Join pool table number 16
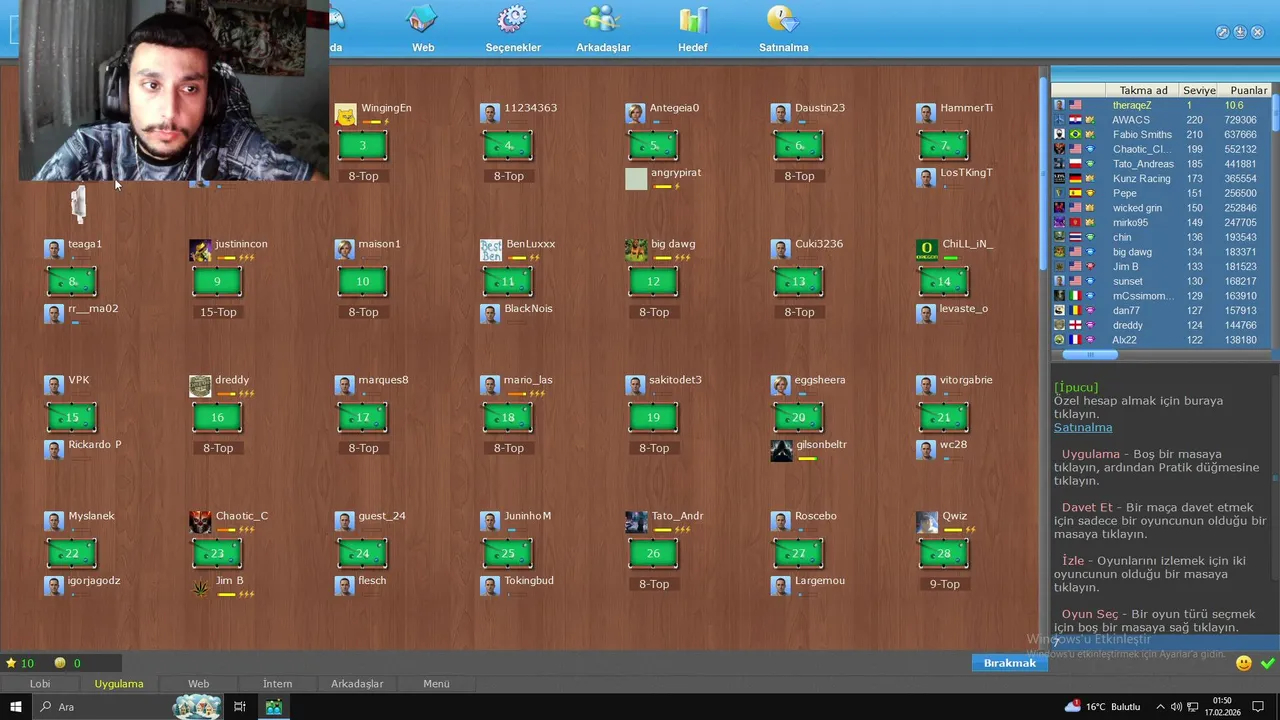This screenshot has height=720, width=1280. (x=217, y=418)
